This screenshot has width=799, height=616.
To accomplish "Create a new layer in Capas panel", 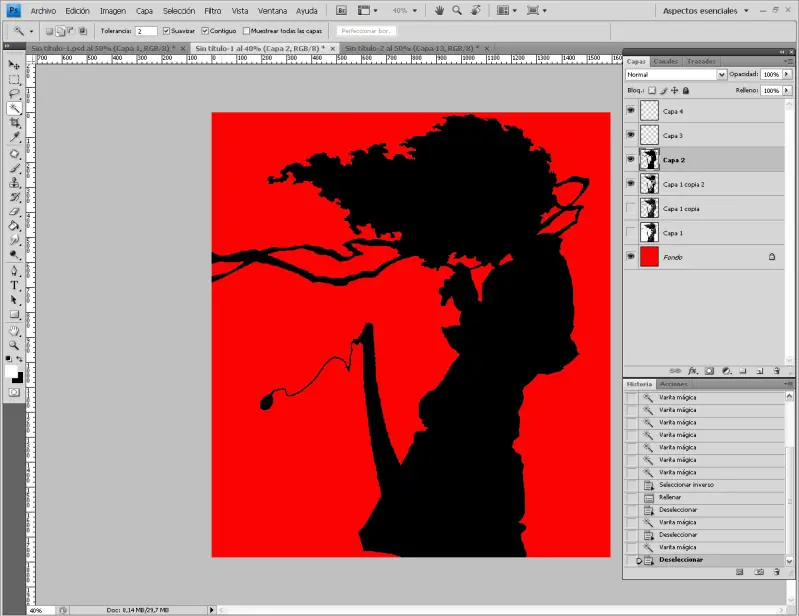I will point(760,371).
